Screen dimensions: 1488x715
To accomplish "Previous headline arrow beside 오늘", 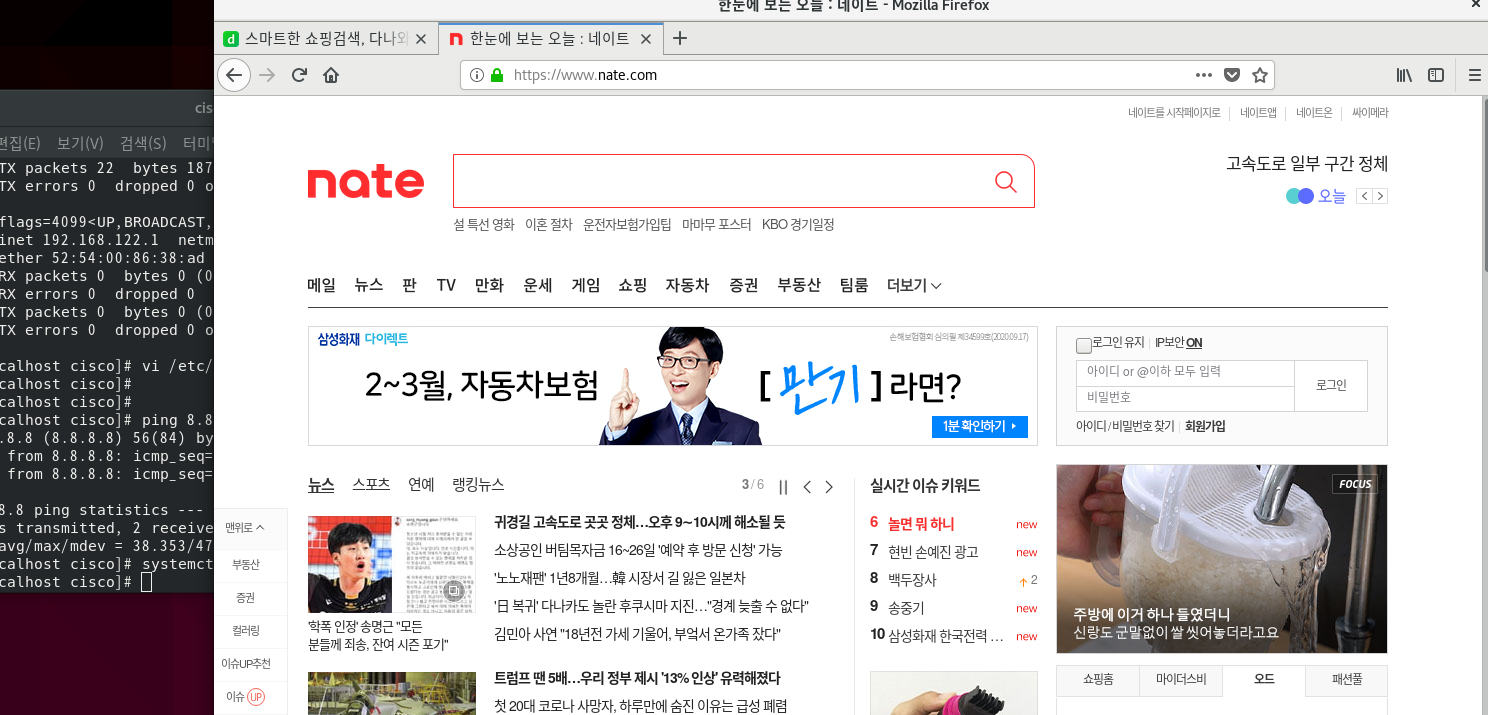I will 1364,196.
